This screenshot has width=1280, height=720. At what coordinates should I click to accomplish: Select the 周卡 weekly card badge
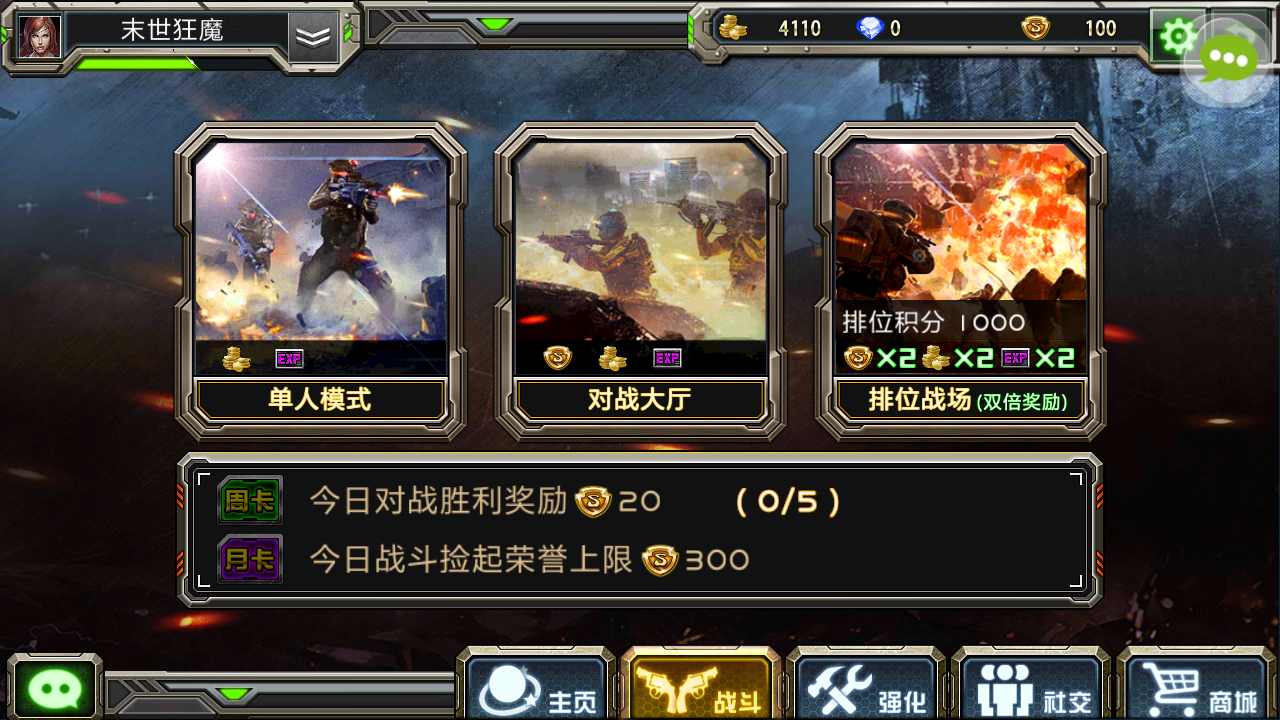click(250, 501)
